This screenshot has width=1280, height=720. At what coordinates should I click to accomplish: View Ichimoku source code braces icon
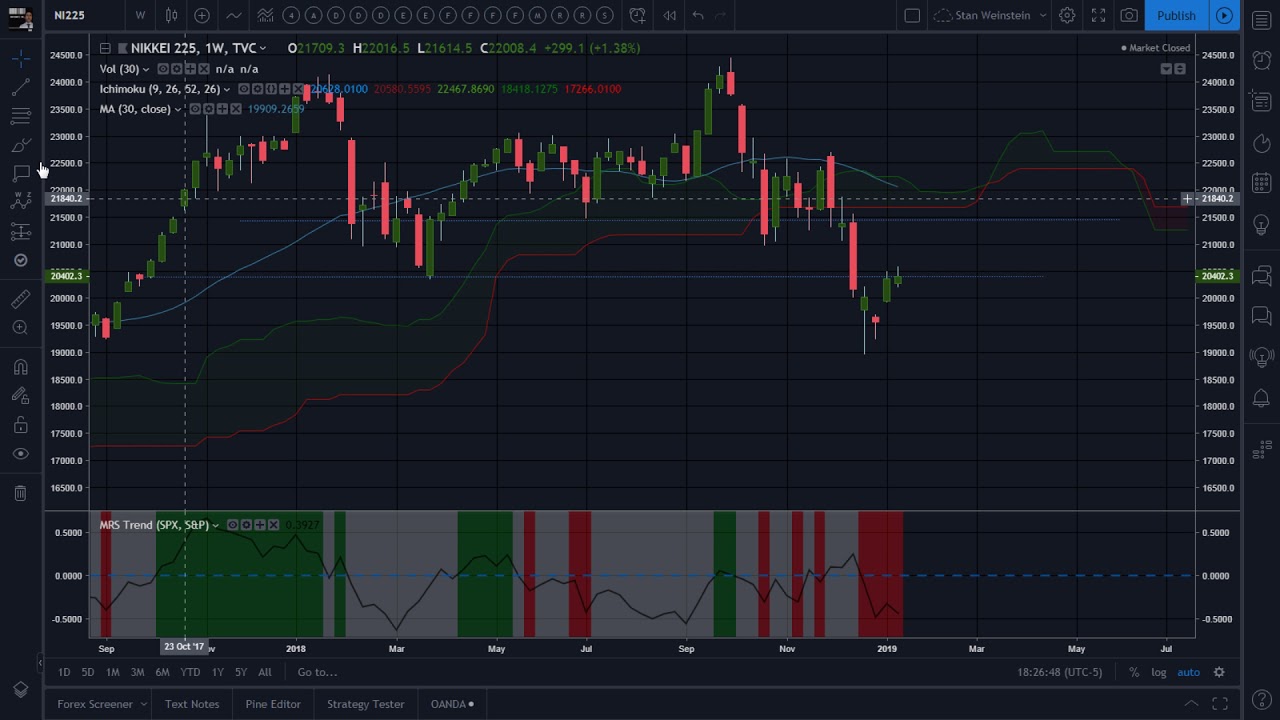click(x=271, y=89)
